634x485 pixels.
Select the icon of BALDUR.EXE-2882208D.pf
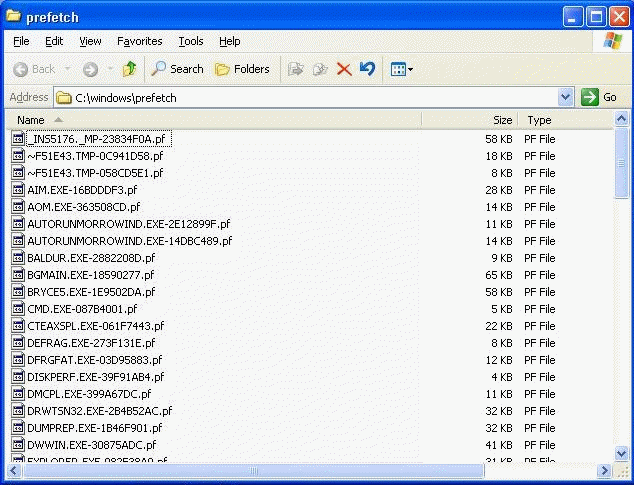tap(18, 258)
